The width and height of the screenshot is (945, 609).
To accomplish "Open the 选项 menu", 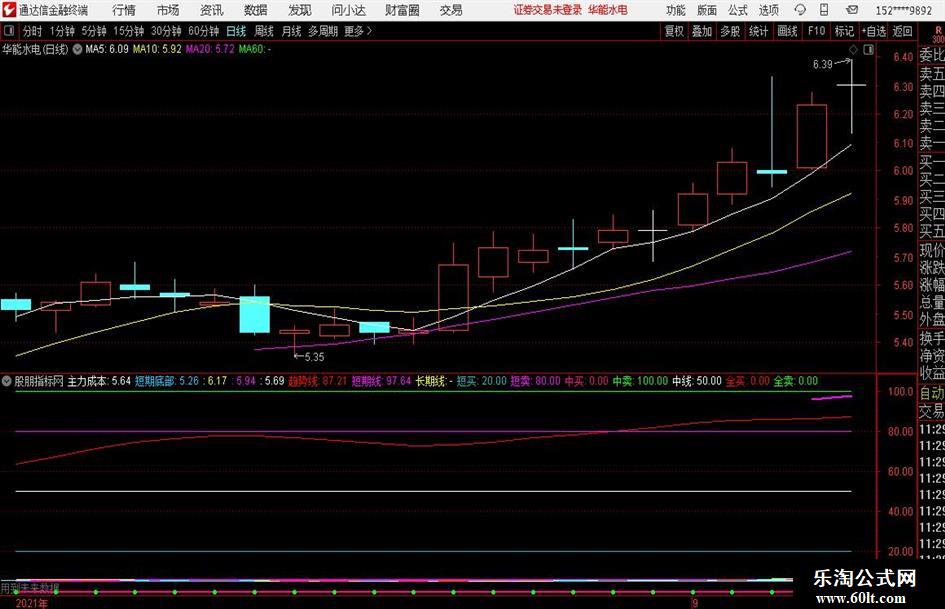I will (768, 10).
